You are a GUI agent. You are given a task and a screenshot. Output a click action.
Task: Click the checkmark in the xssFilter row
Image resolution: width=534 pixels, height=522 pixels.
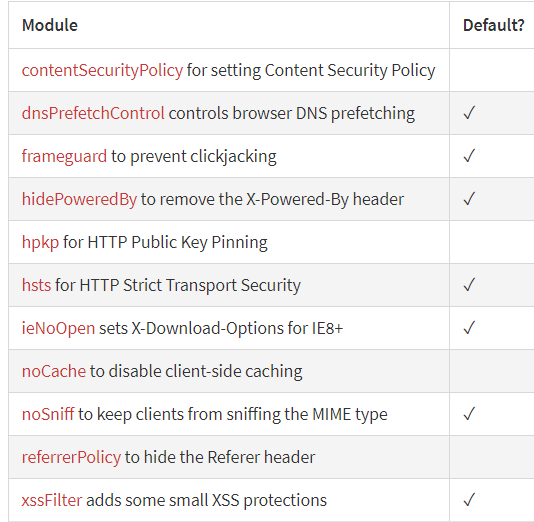point(469,500)
